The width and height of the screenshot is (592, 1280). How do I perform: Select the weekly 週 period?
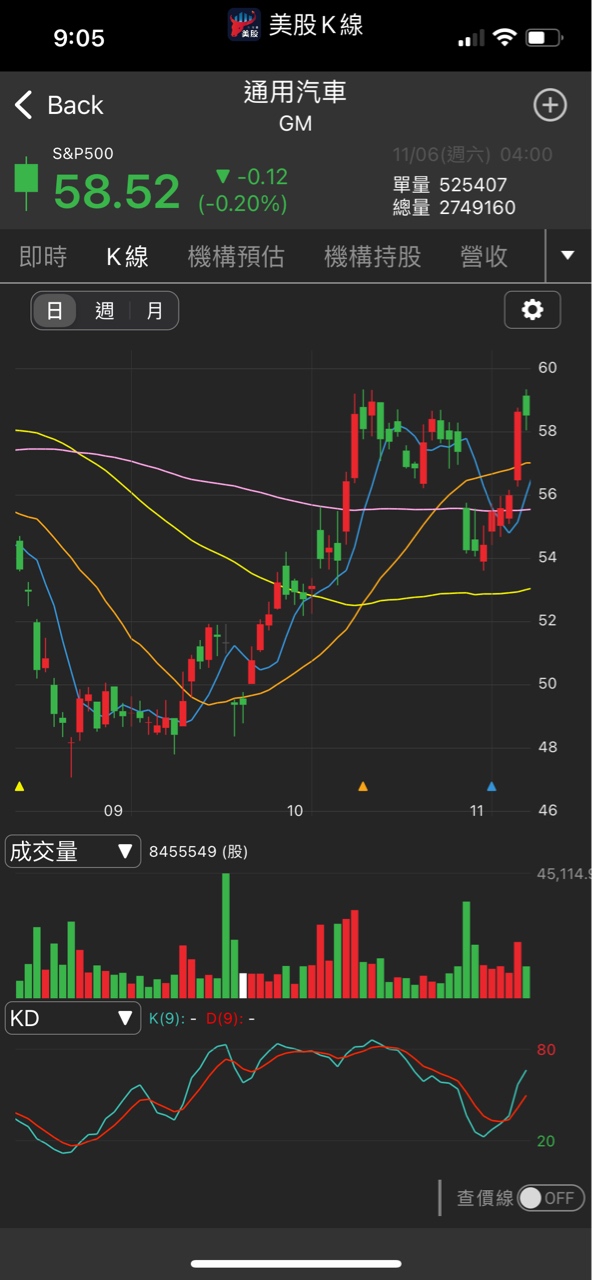105,311
